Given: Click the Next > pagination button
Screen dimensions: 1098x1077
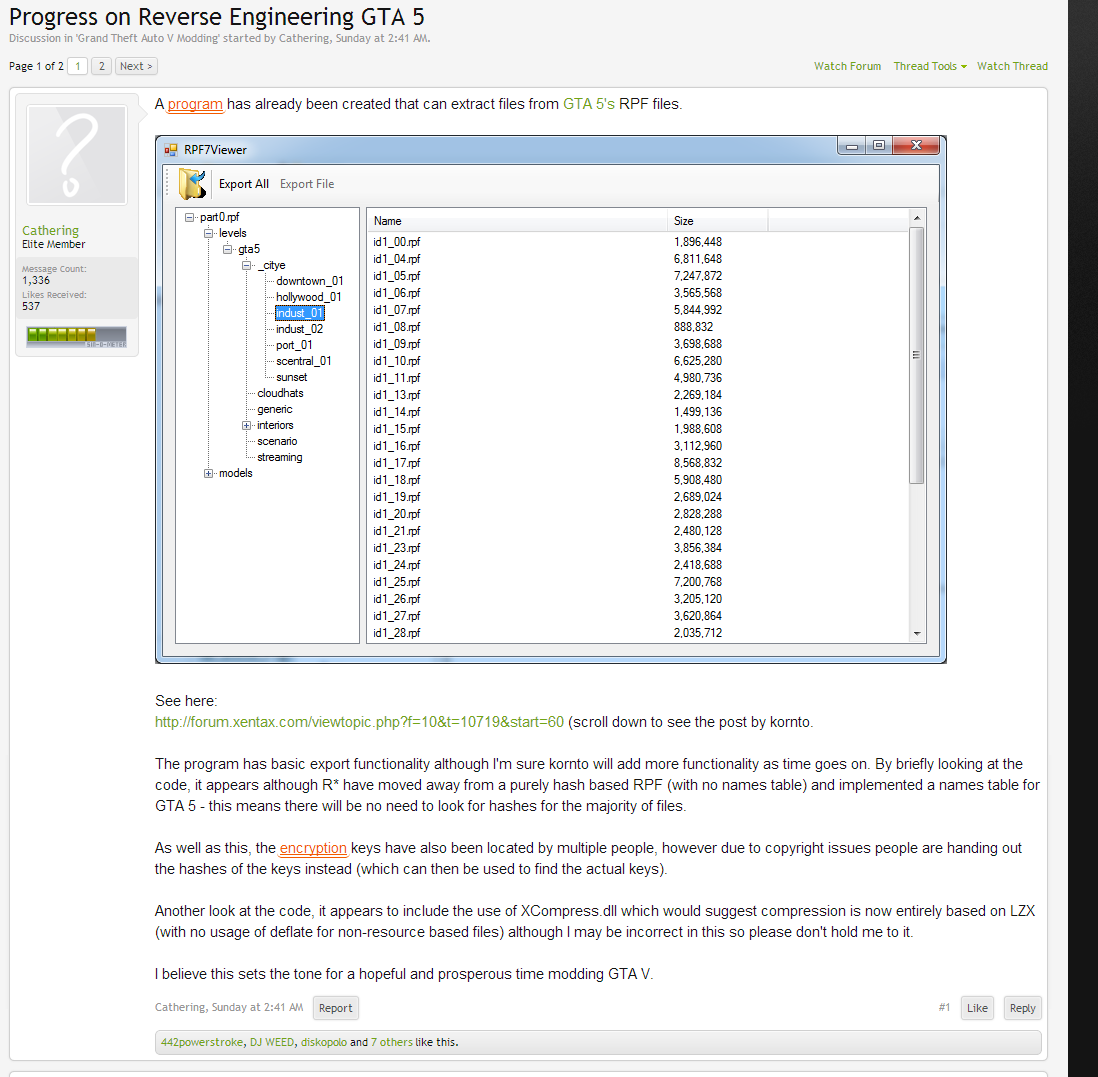Looking at the screenshot, I should coord(136,66).
